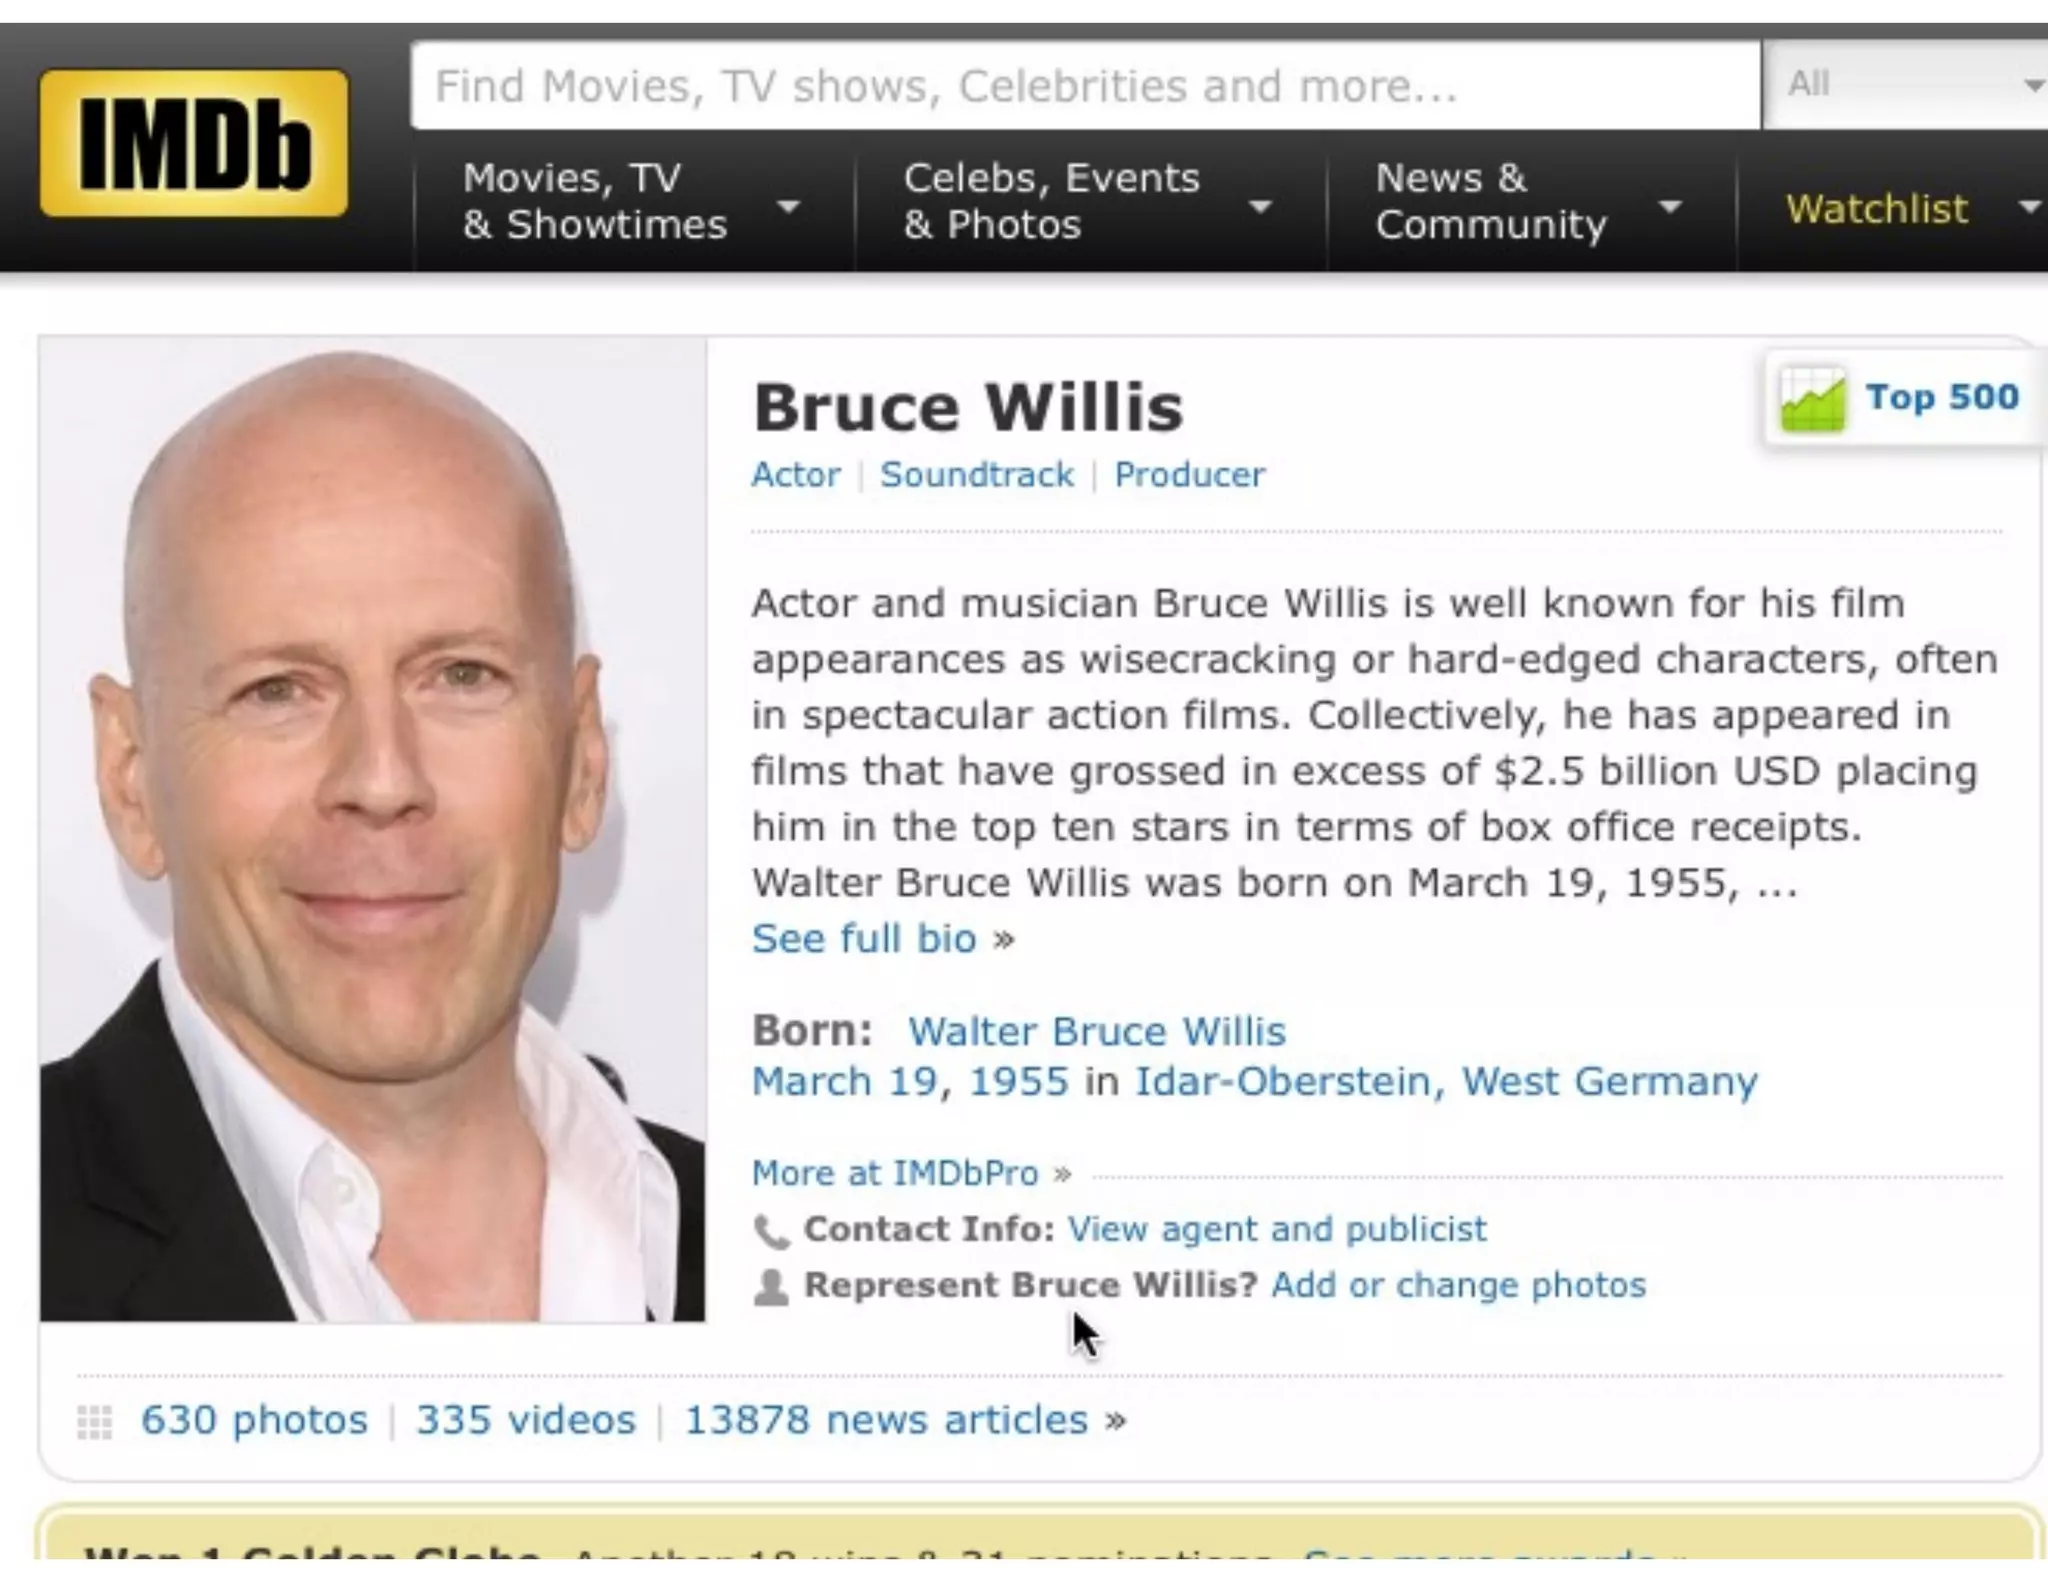Screen dimensions: 2048x1582
Task: Jump to the Actor credits link
Action: click(796, 475)
